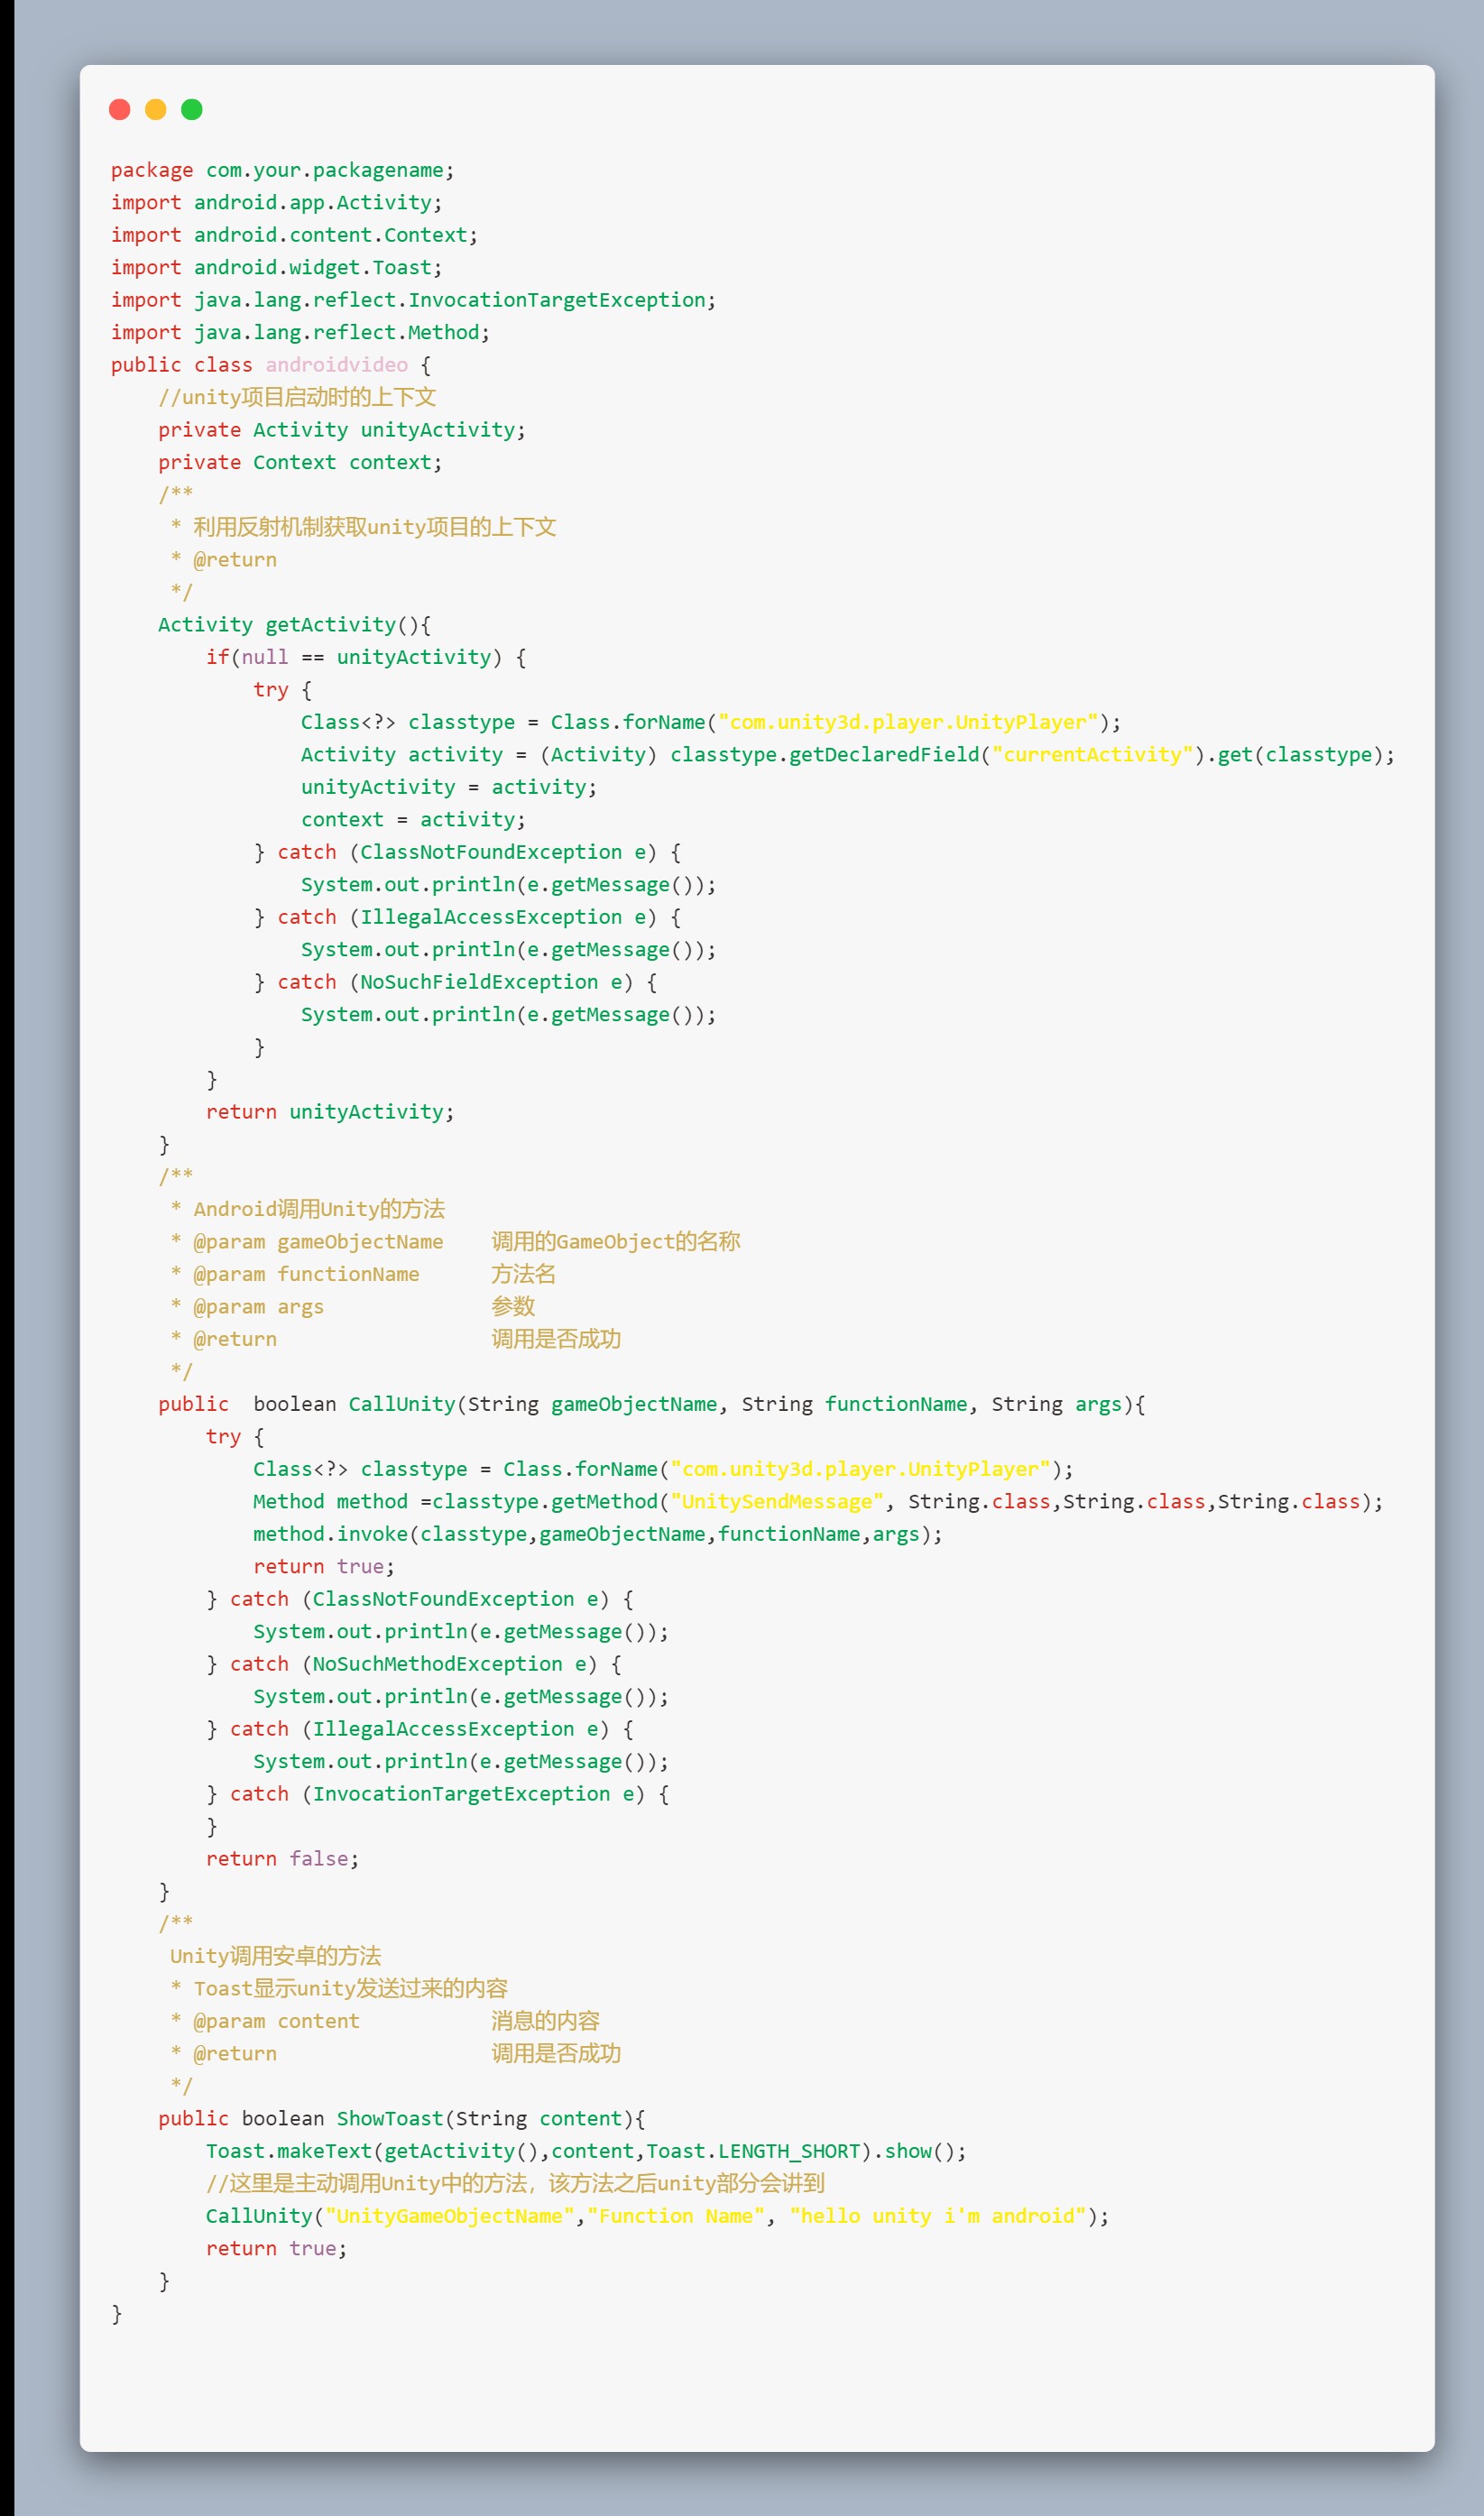Click comment 'Android调用Unity的方法'

click(x=319, y=1209)
